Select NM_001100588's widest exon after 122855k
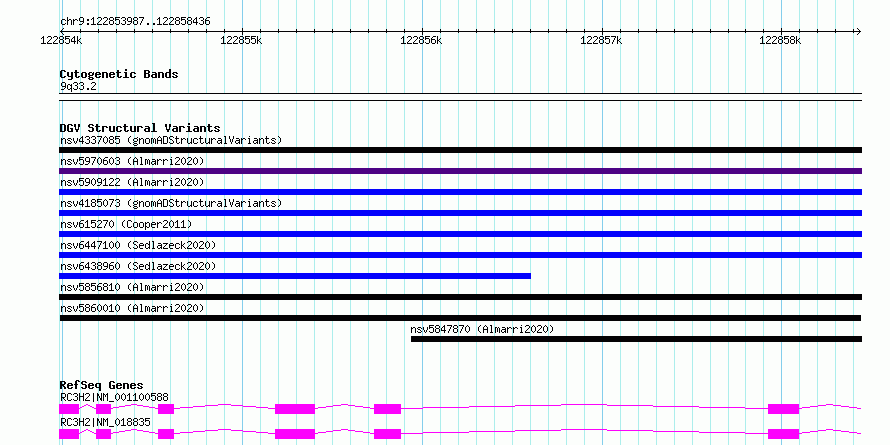 click(295, 409)
